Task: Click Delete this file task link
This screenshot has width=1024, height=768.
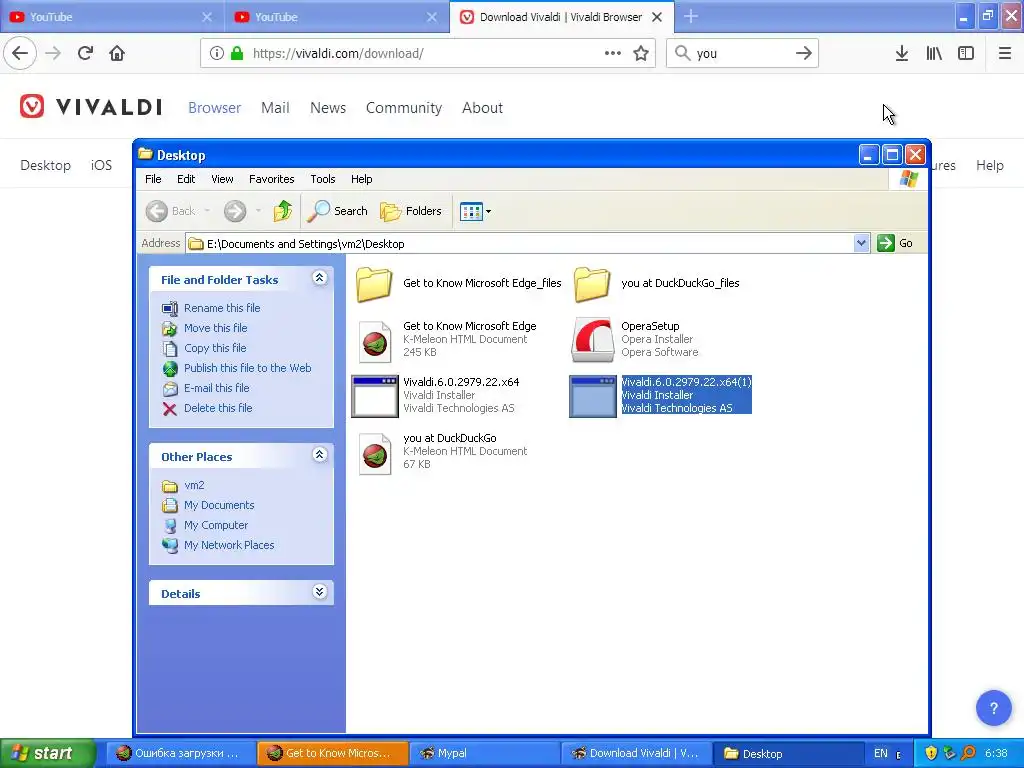Action: coord(217,408)
